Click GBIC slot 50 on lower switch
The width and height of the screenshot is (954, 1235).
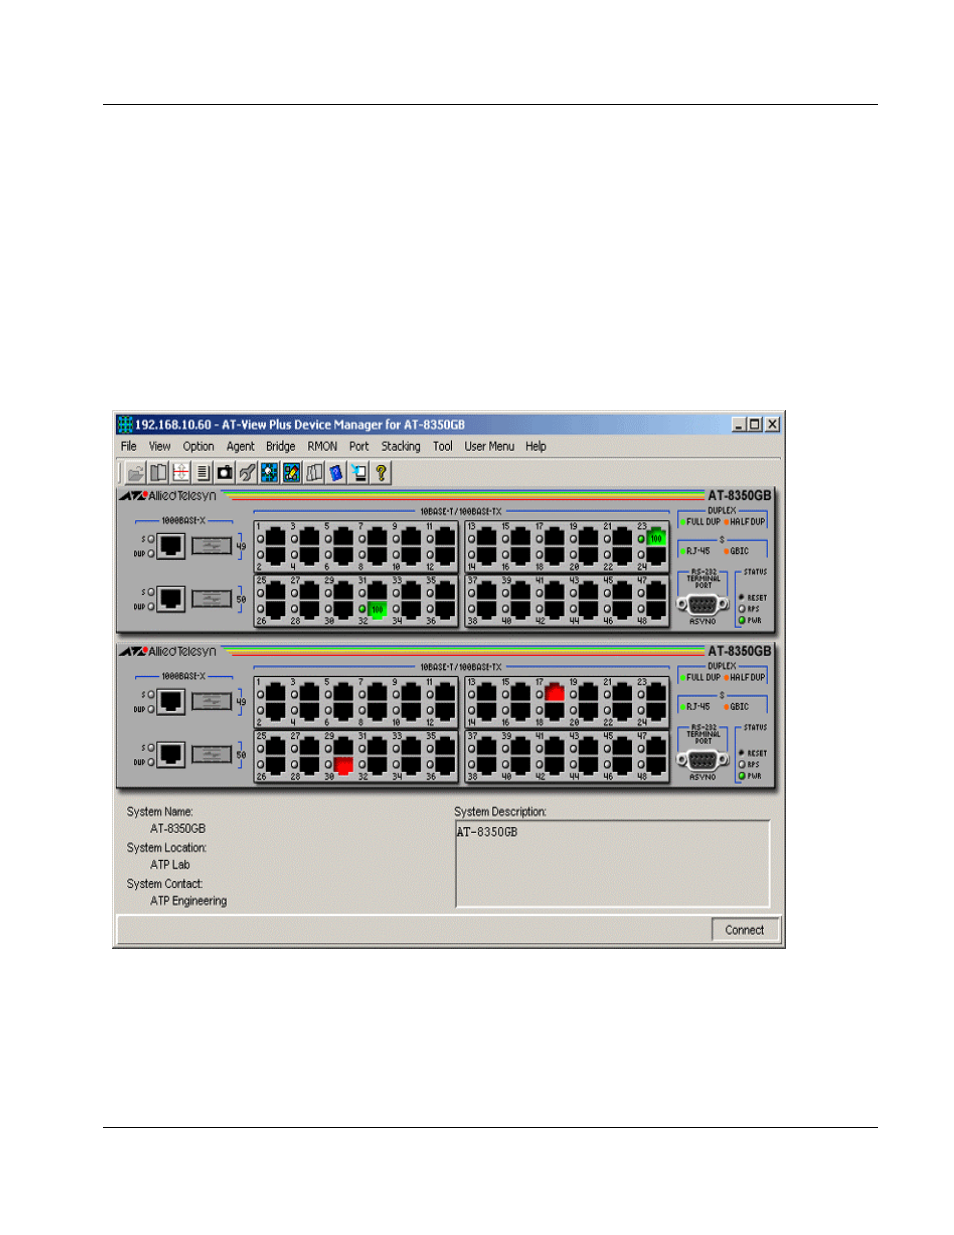211,754
